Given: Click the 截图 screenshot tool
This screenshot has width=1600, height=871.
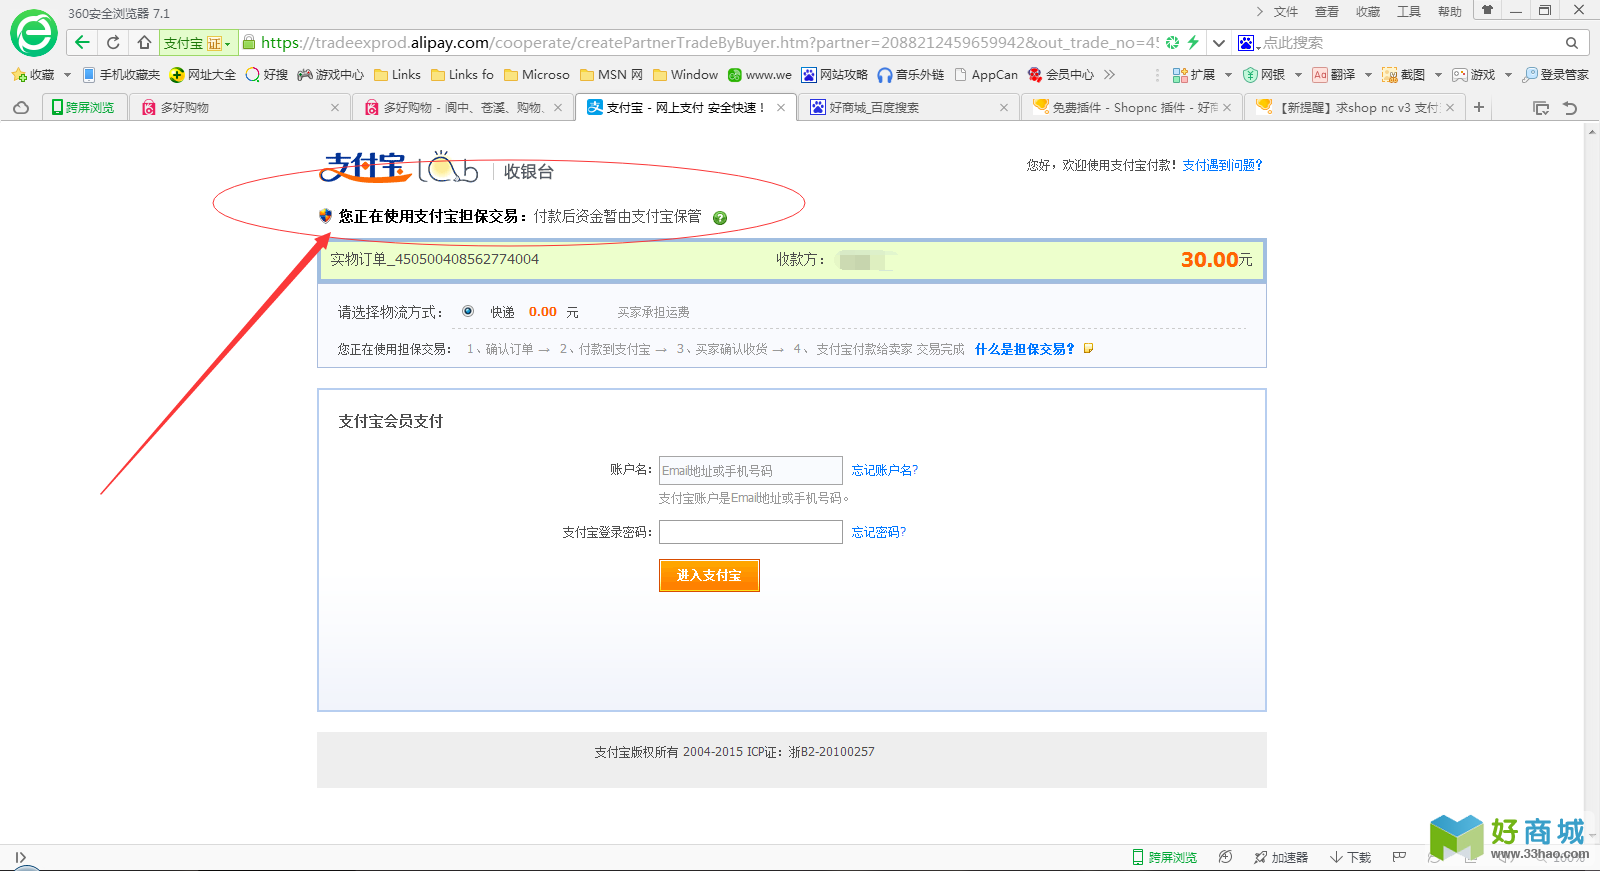Looking at the screenshot, I should click(1404, 75).
